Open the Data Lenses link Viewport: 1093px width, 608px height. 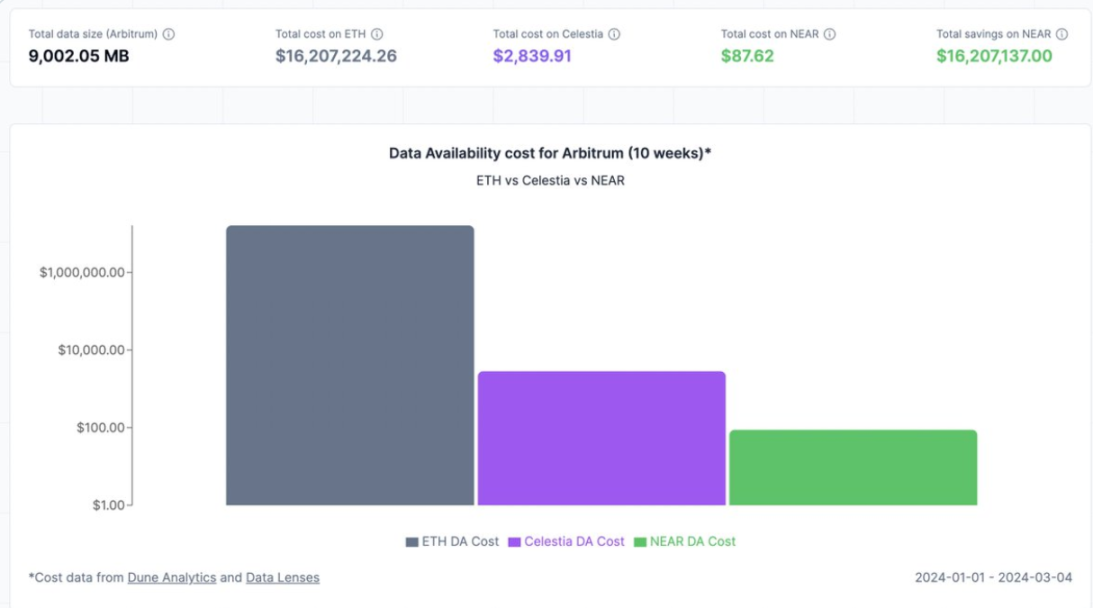pos(283,578)
